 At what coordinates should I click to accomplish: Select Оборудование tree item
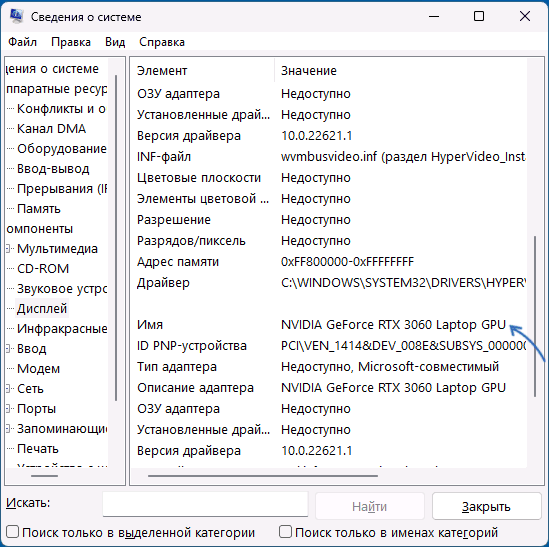point(62,149)
